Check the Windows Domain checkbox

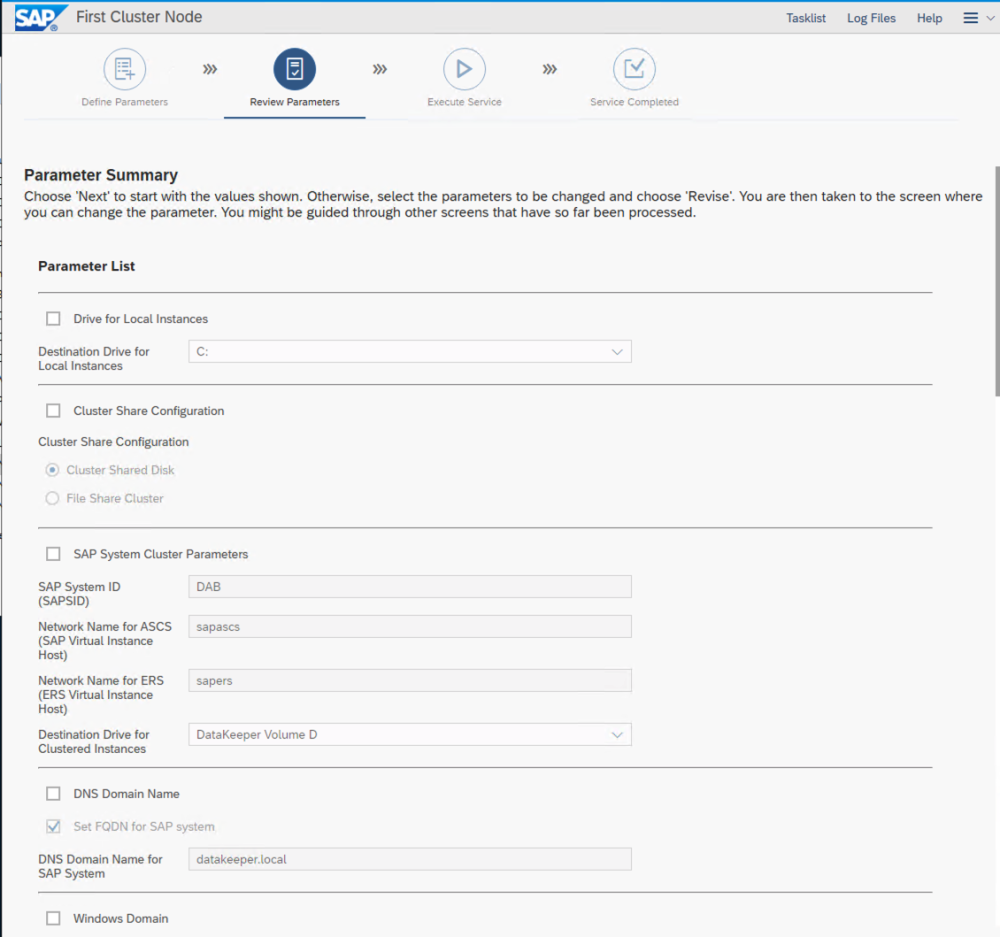pos(54,919)
